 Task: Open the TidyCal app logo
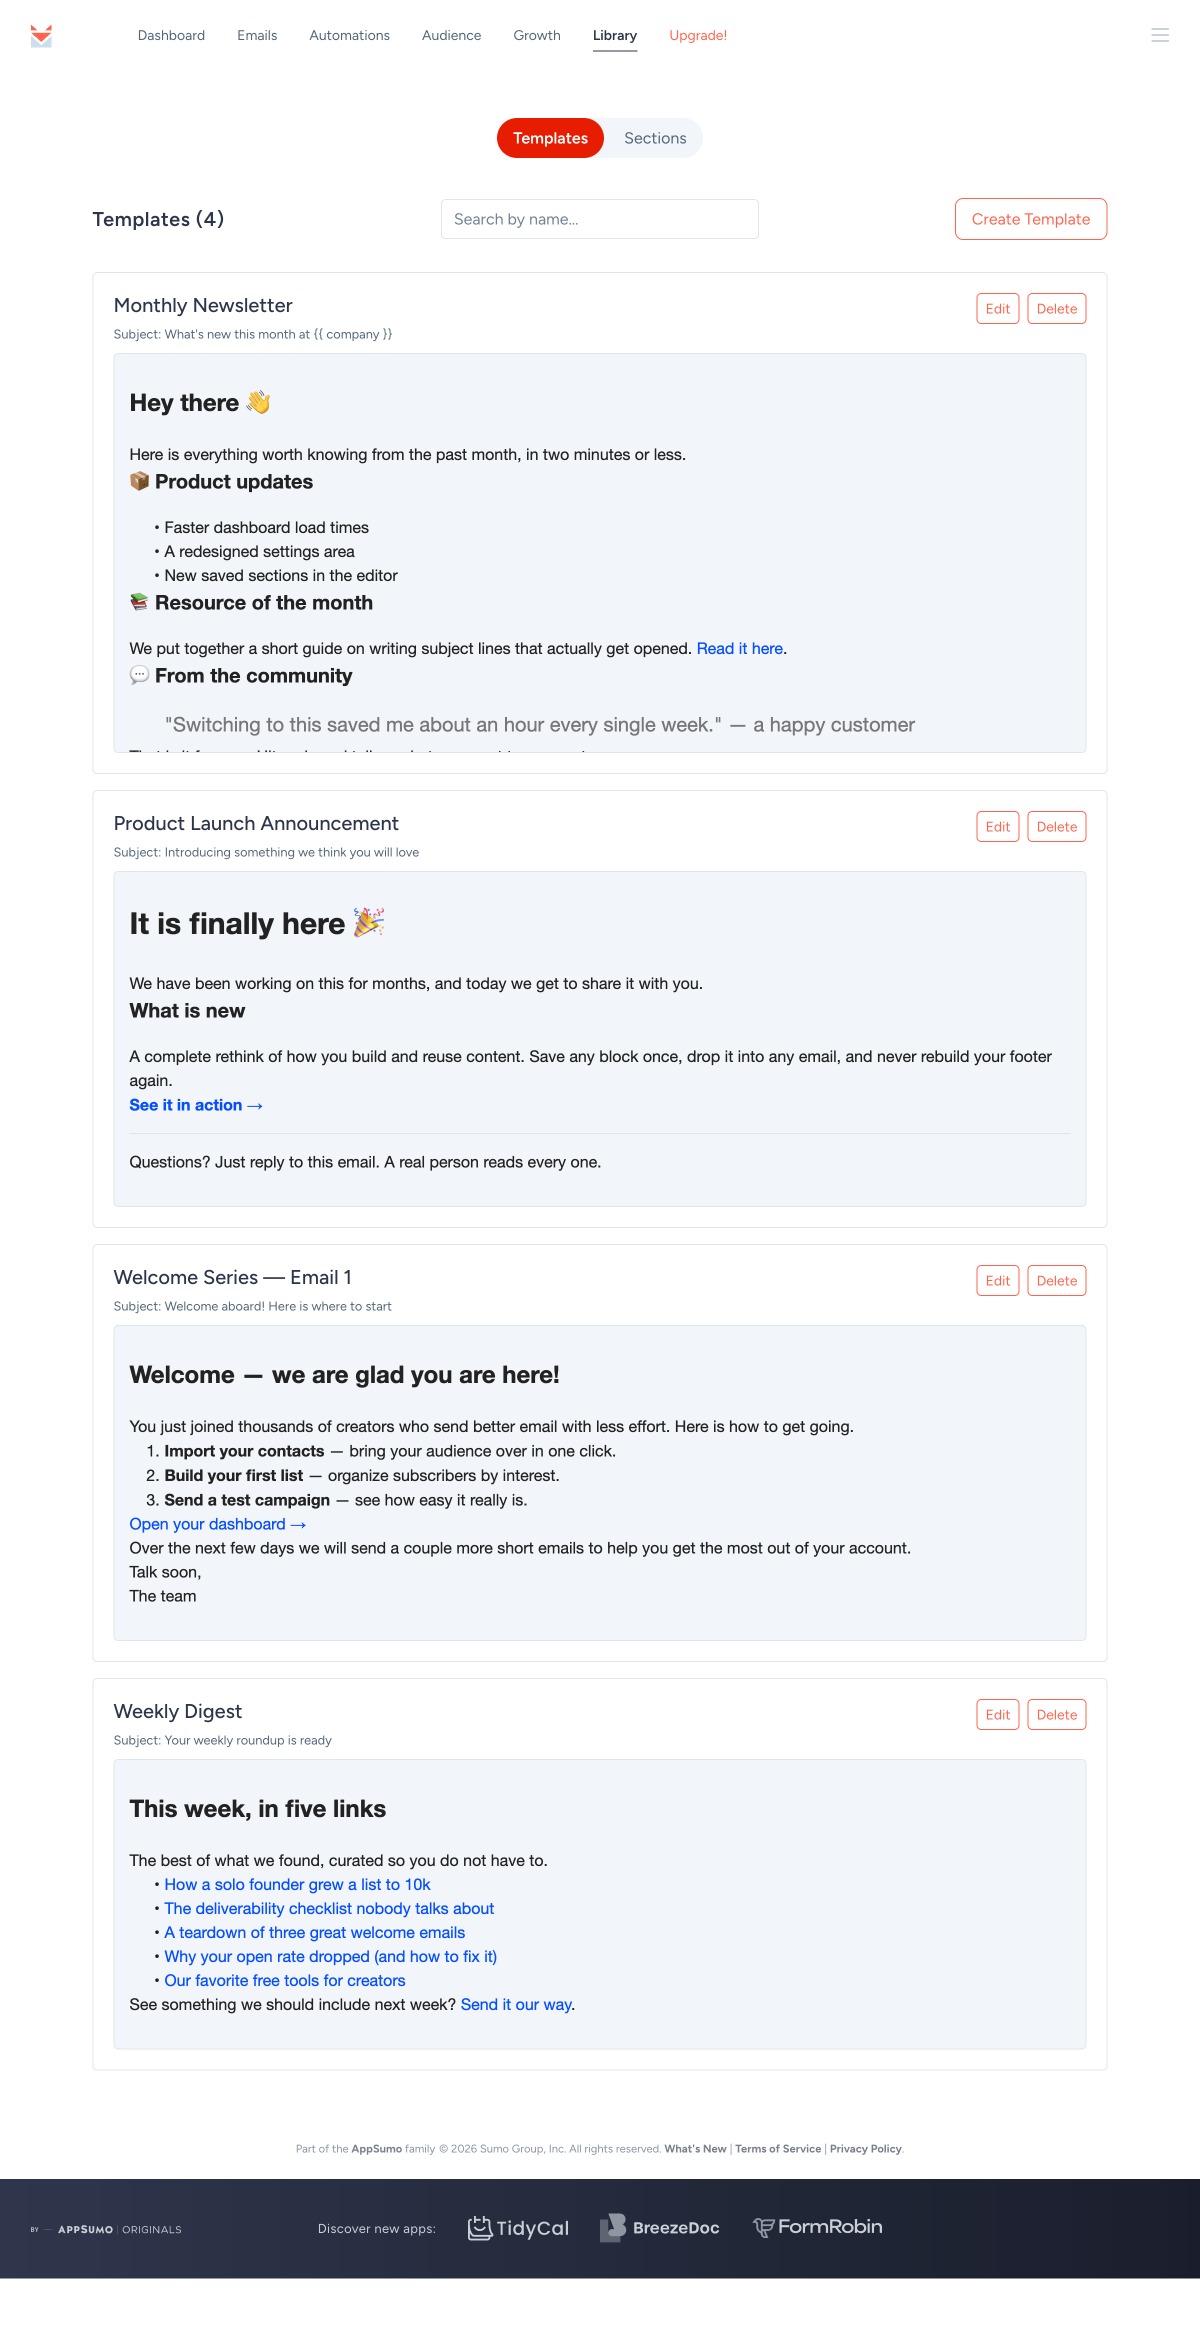click(x=518, y=2228)
